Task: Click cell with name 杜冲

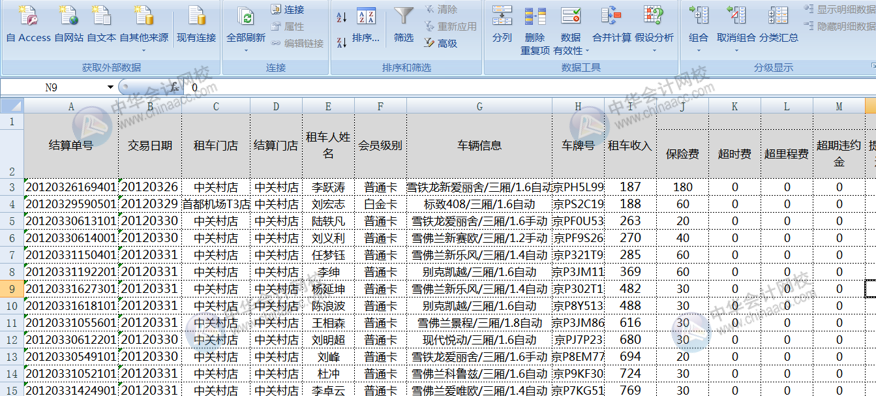Action: click(328, 374)
